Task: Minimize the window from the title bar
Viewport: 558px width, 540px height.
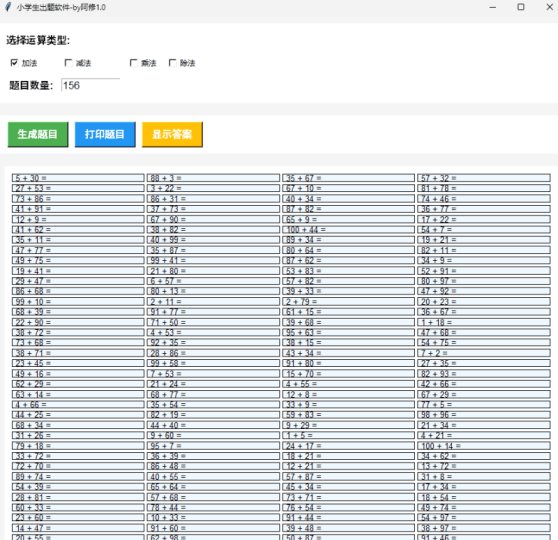Action: pos(493,7)
